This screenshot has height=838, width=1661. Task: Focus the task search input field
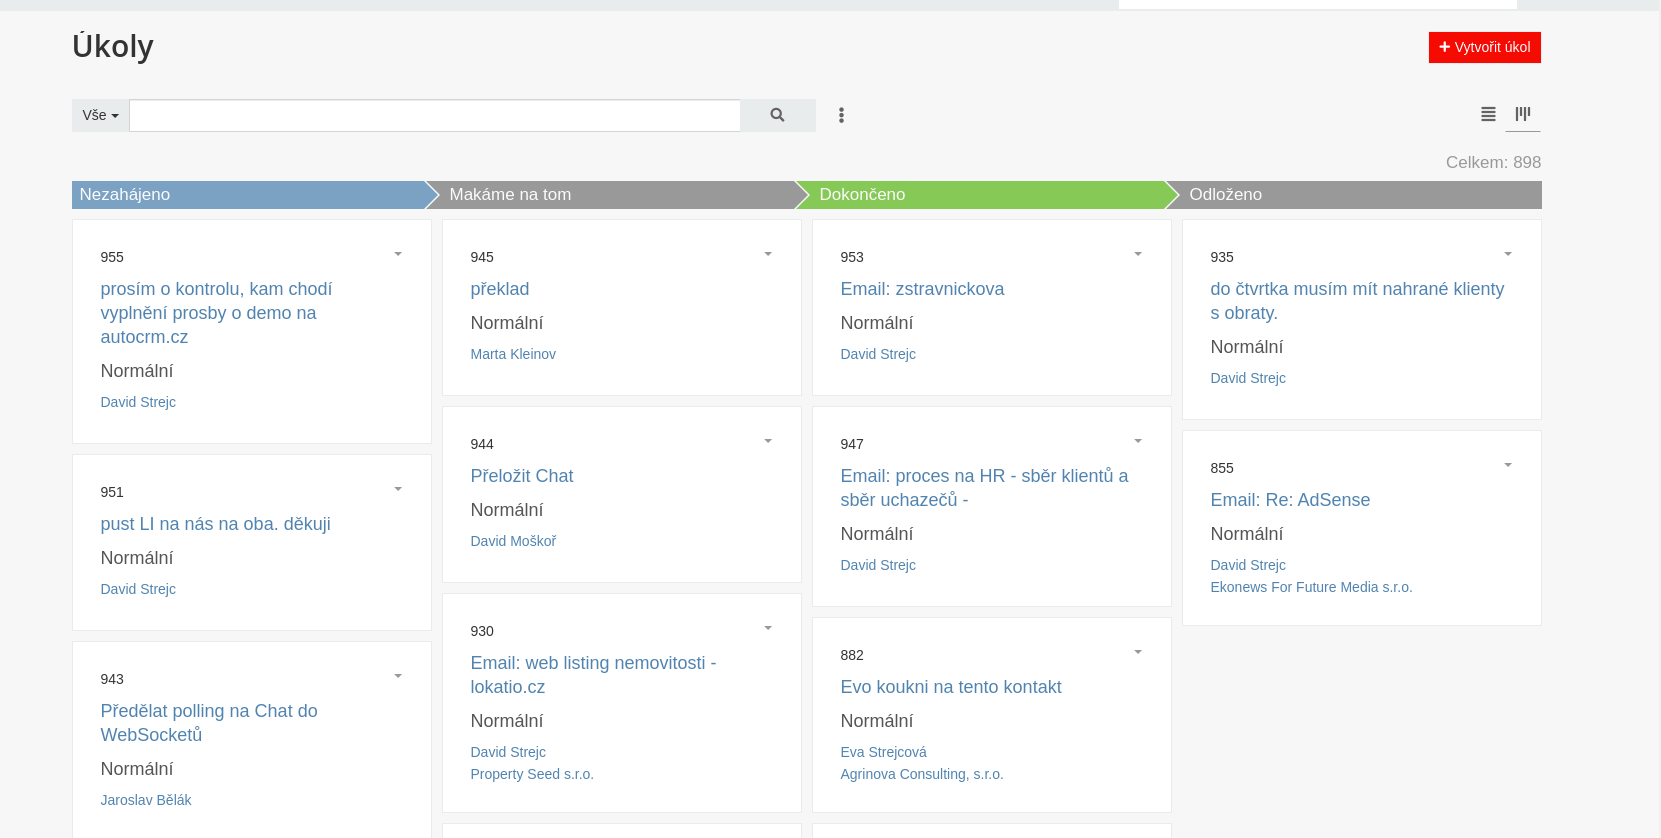(x=435, y=115)
